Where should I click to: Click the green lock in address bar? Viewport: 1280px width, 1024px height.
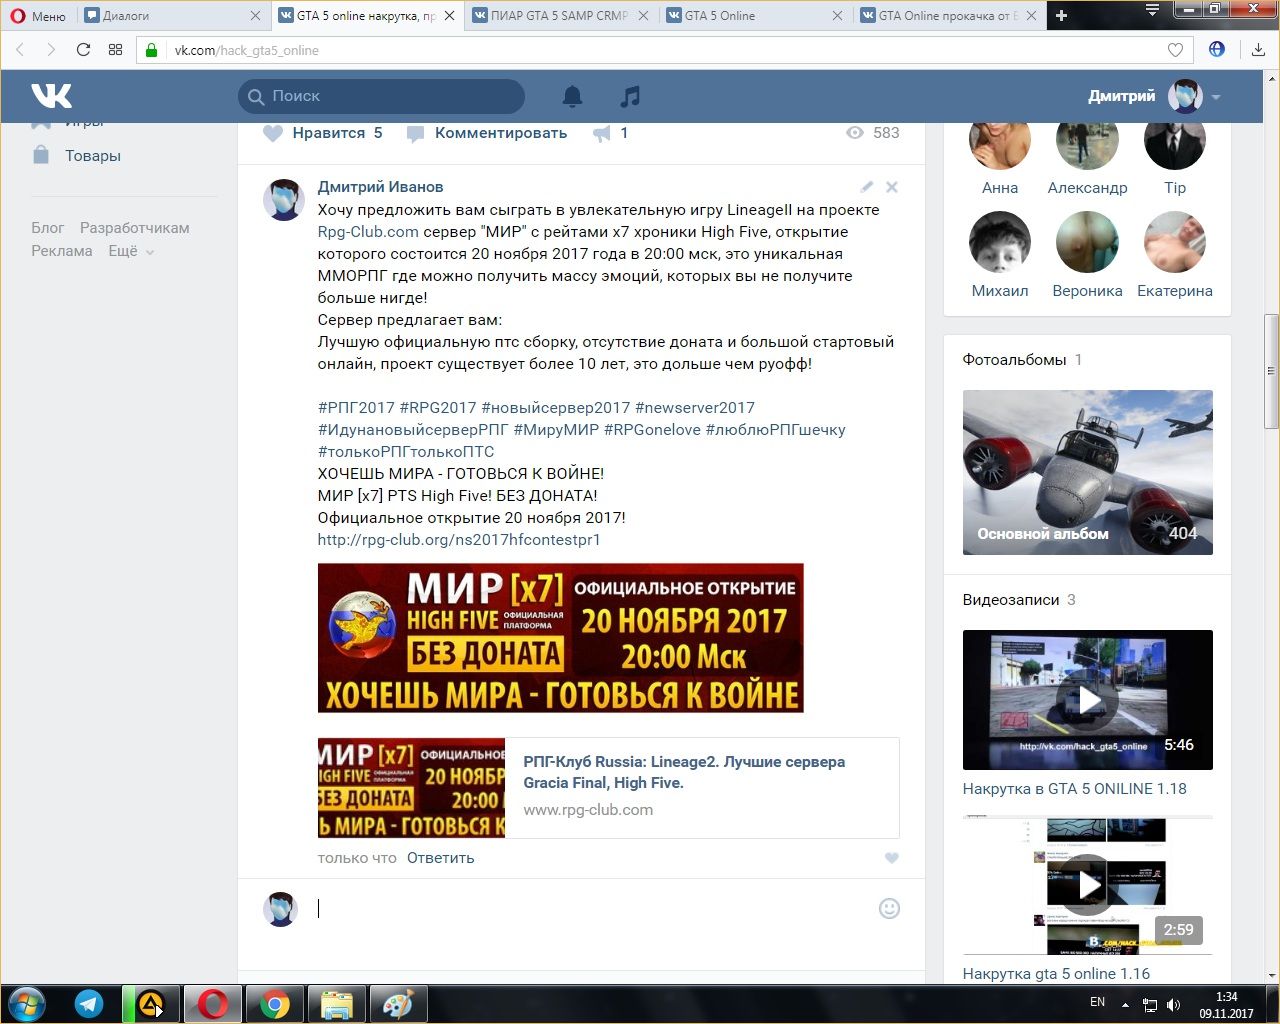pos(152,50)
